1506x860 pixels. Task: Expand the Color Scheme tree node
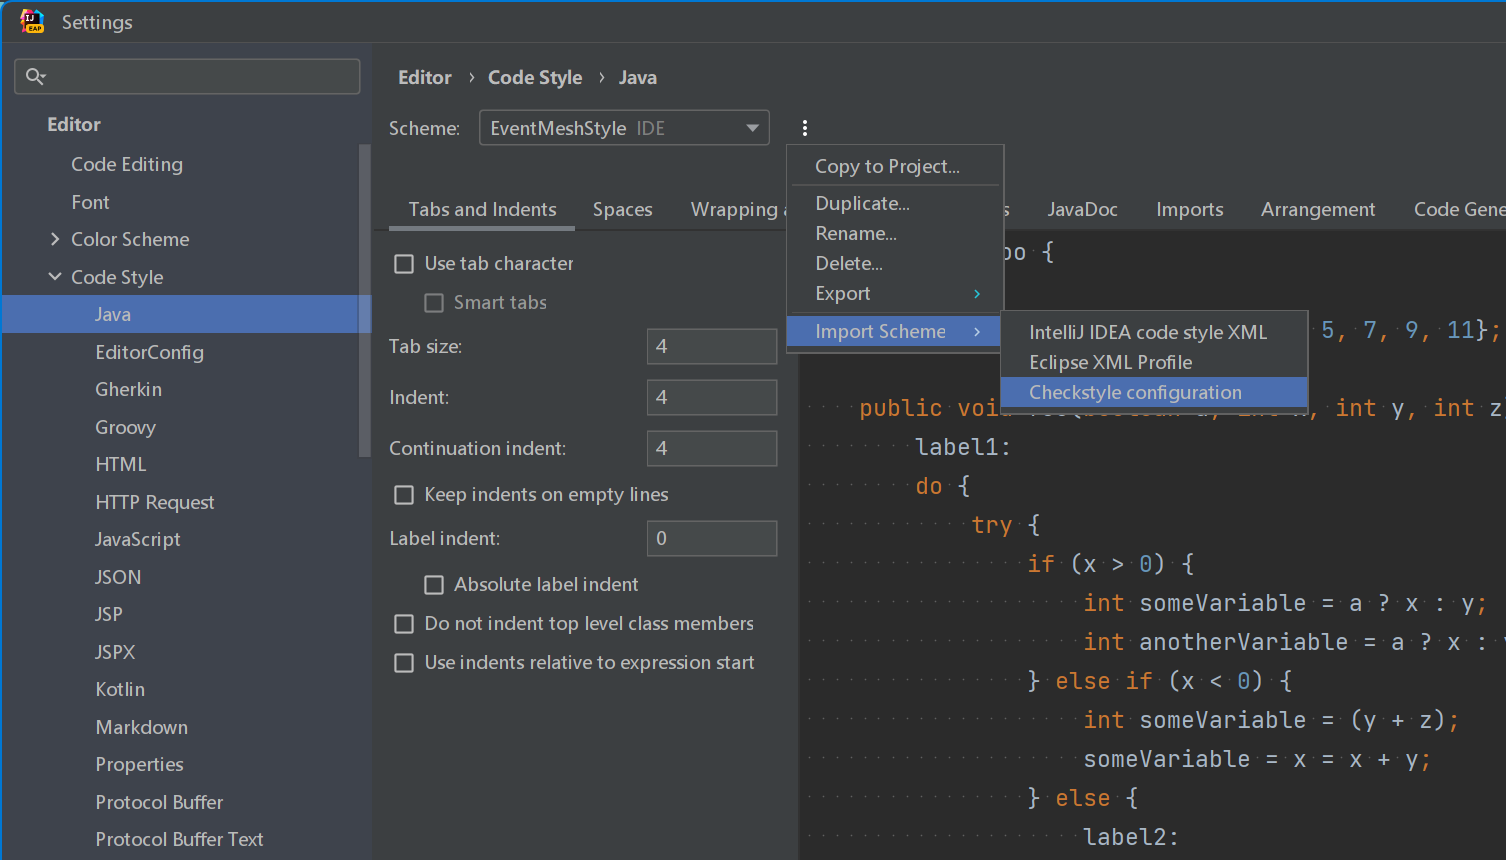click(x=55, y=239)
